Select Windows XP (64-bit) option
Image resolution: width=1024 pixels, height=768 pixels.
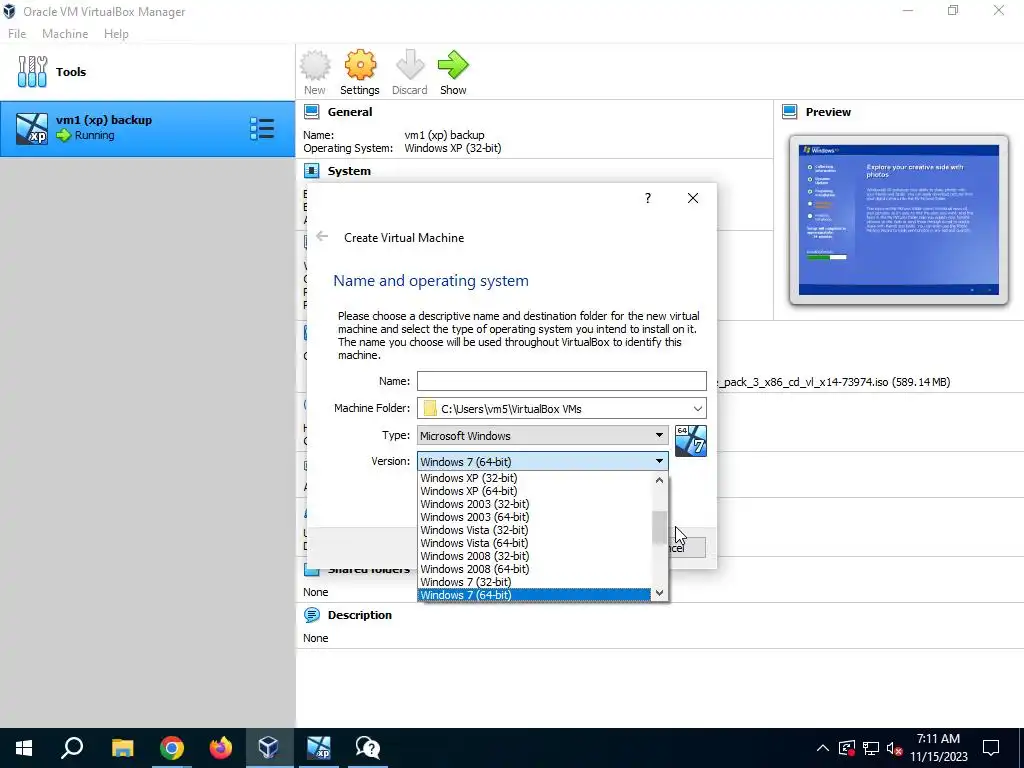click(534, 491)
